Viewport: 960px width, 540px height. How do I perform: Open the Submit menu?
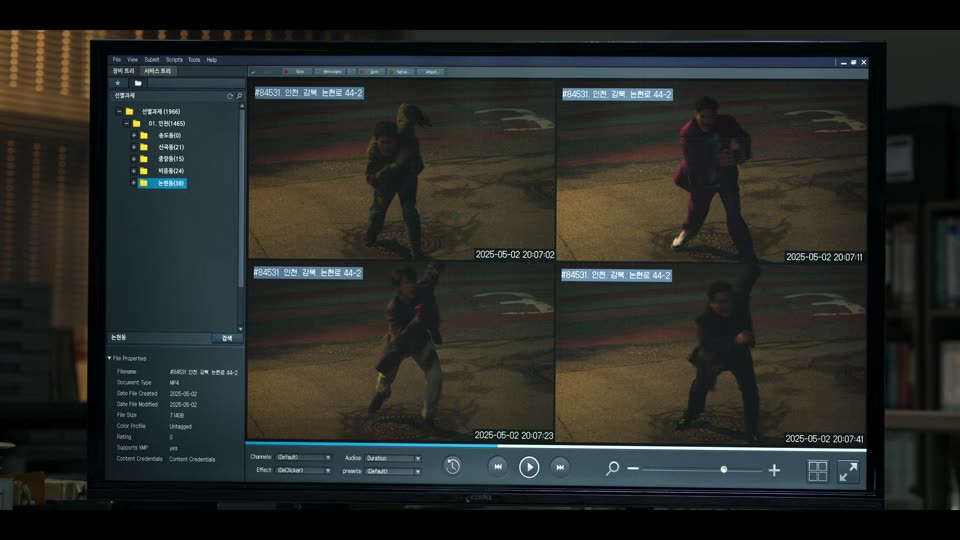tap(152, 60)
